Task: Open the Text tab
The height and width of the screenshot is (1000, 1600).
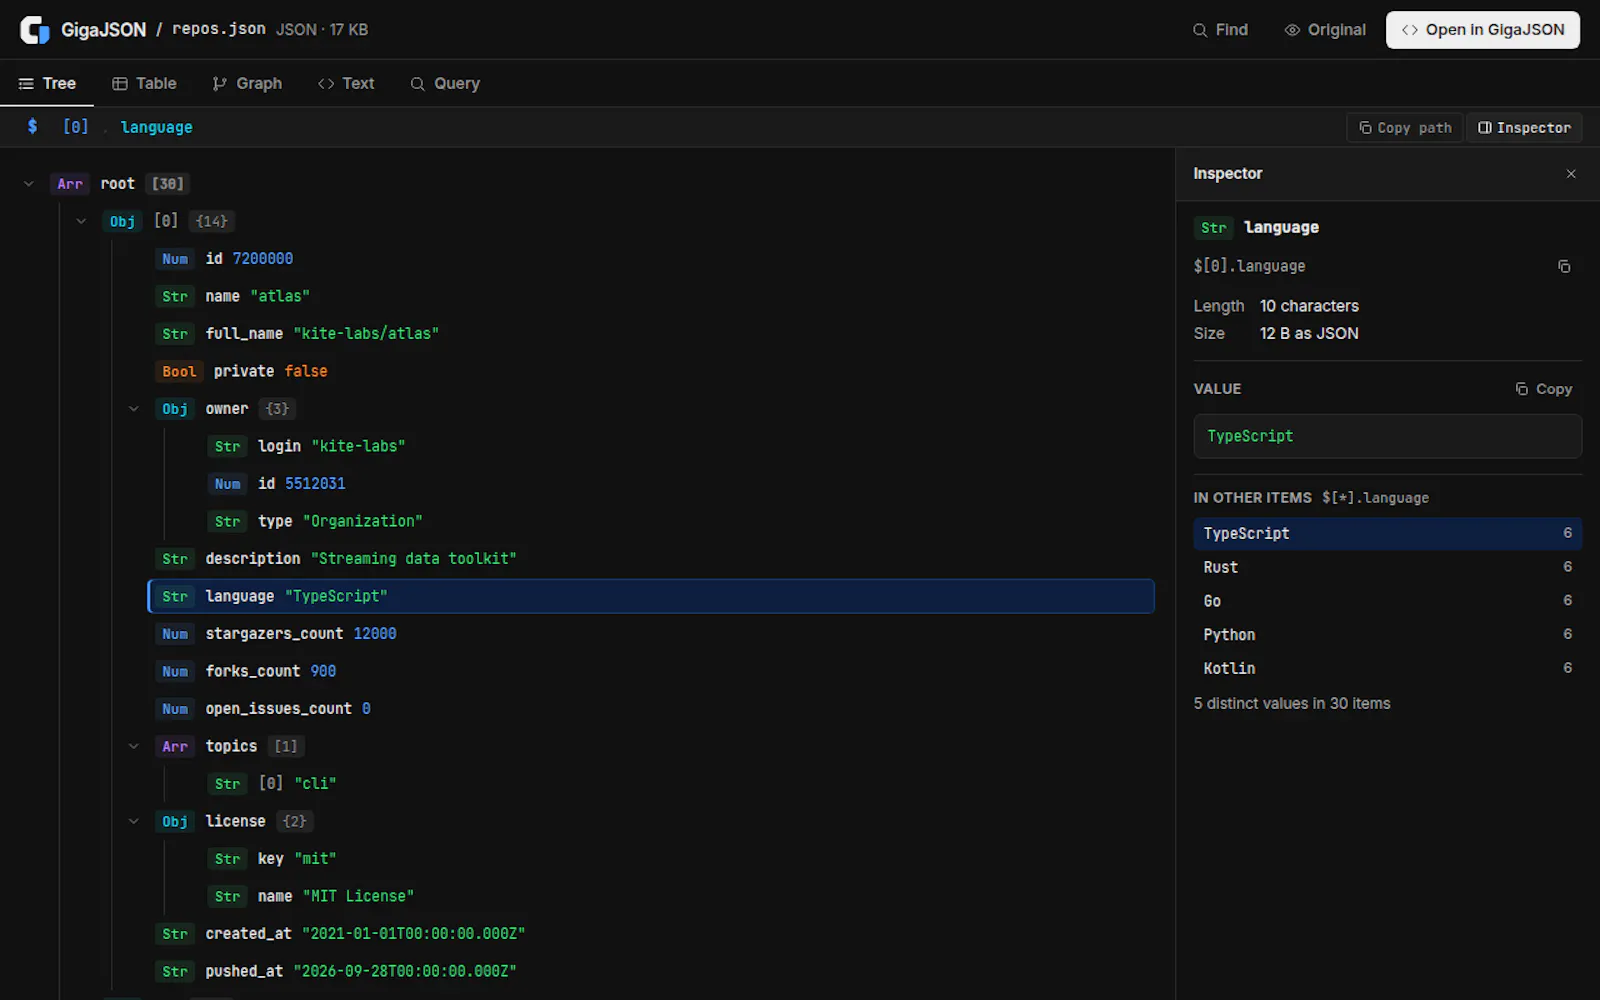Action: [x=346, y=84]
